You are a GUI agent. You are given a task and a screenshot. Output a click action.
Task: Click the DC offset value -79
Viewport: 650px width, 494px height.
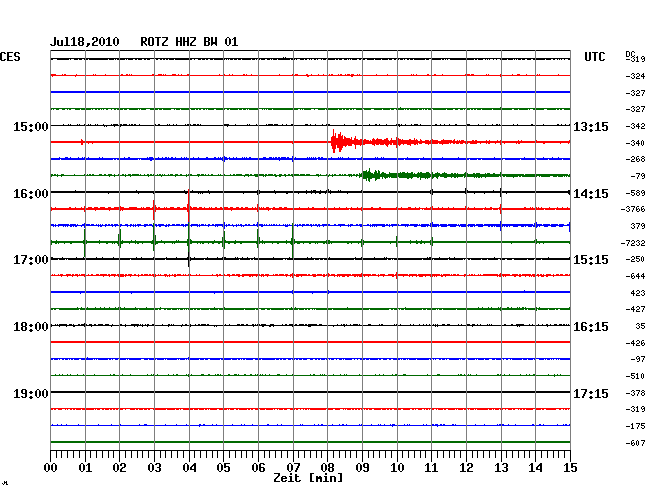coord(638,176)
